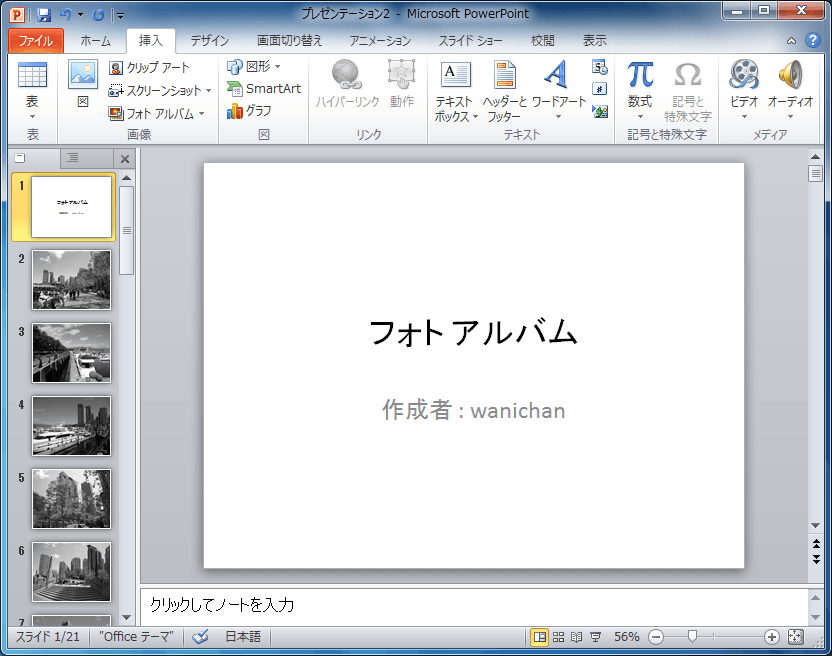Image resolution: width=832 pixels, height=656 pixels.
Task: Switch to slide sorter view
Action: (x=558, y=636)
